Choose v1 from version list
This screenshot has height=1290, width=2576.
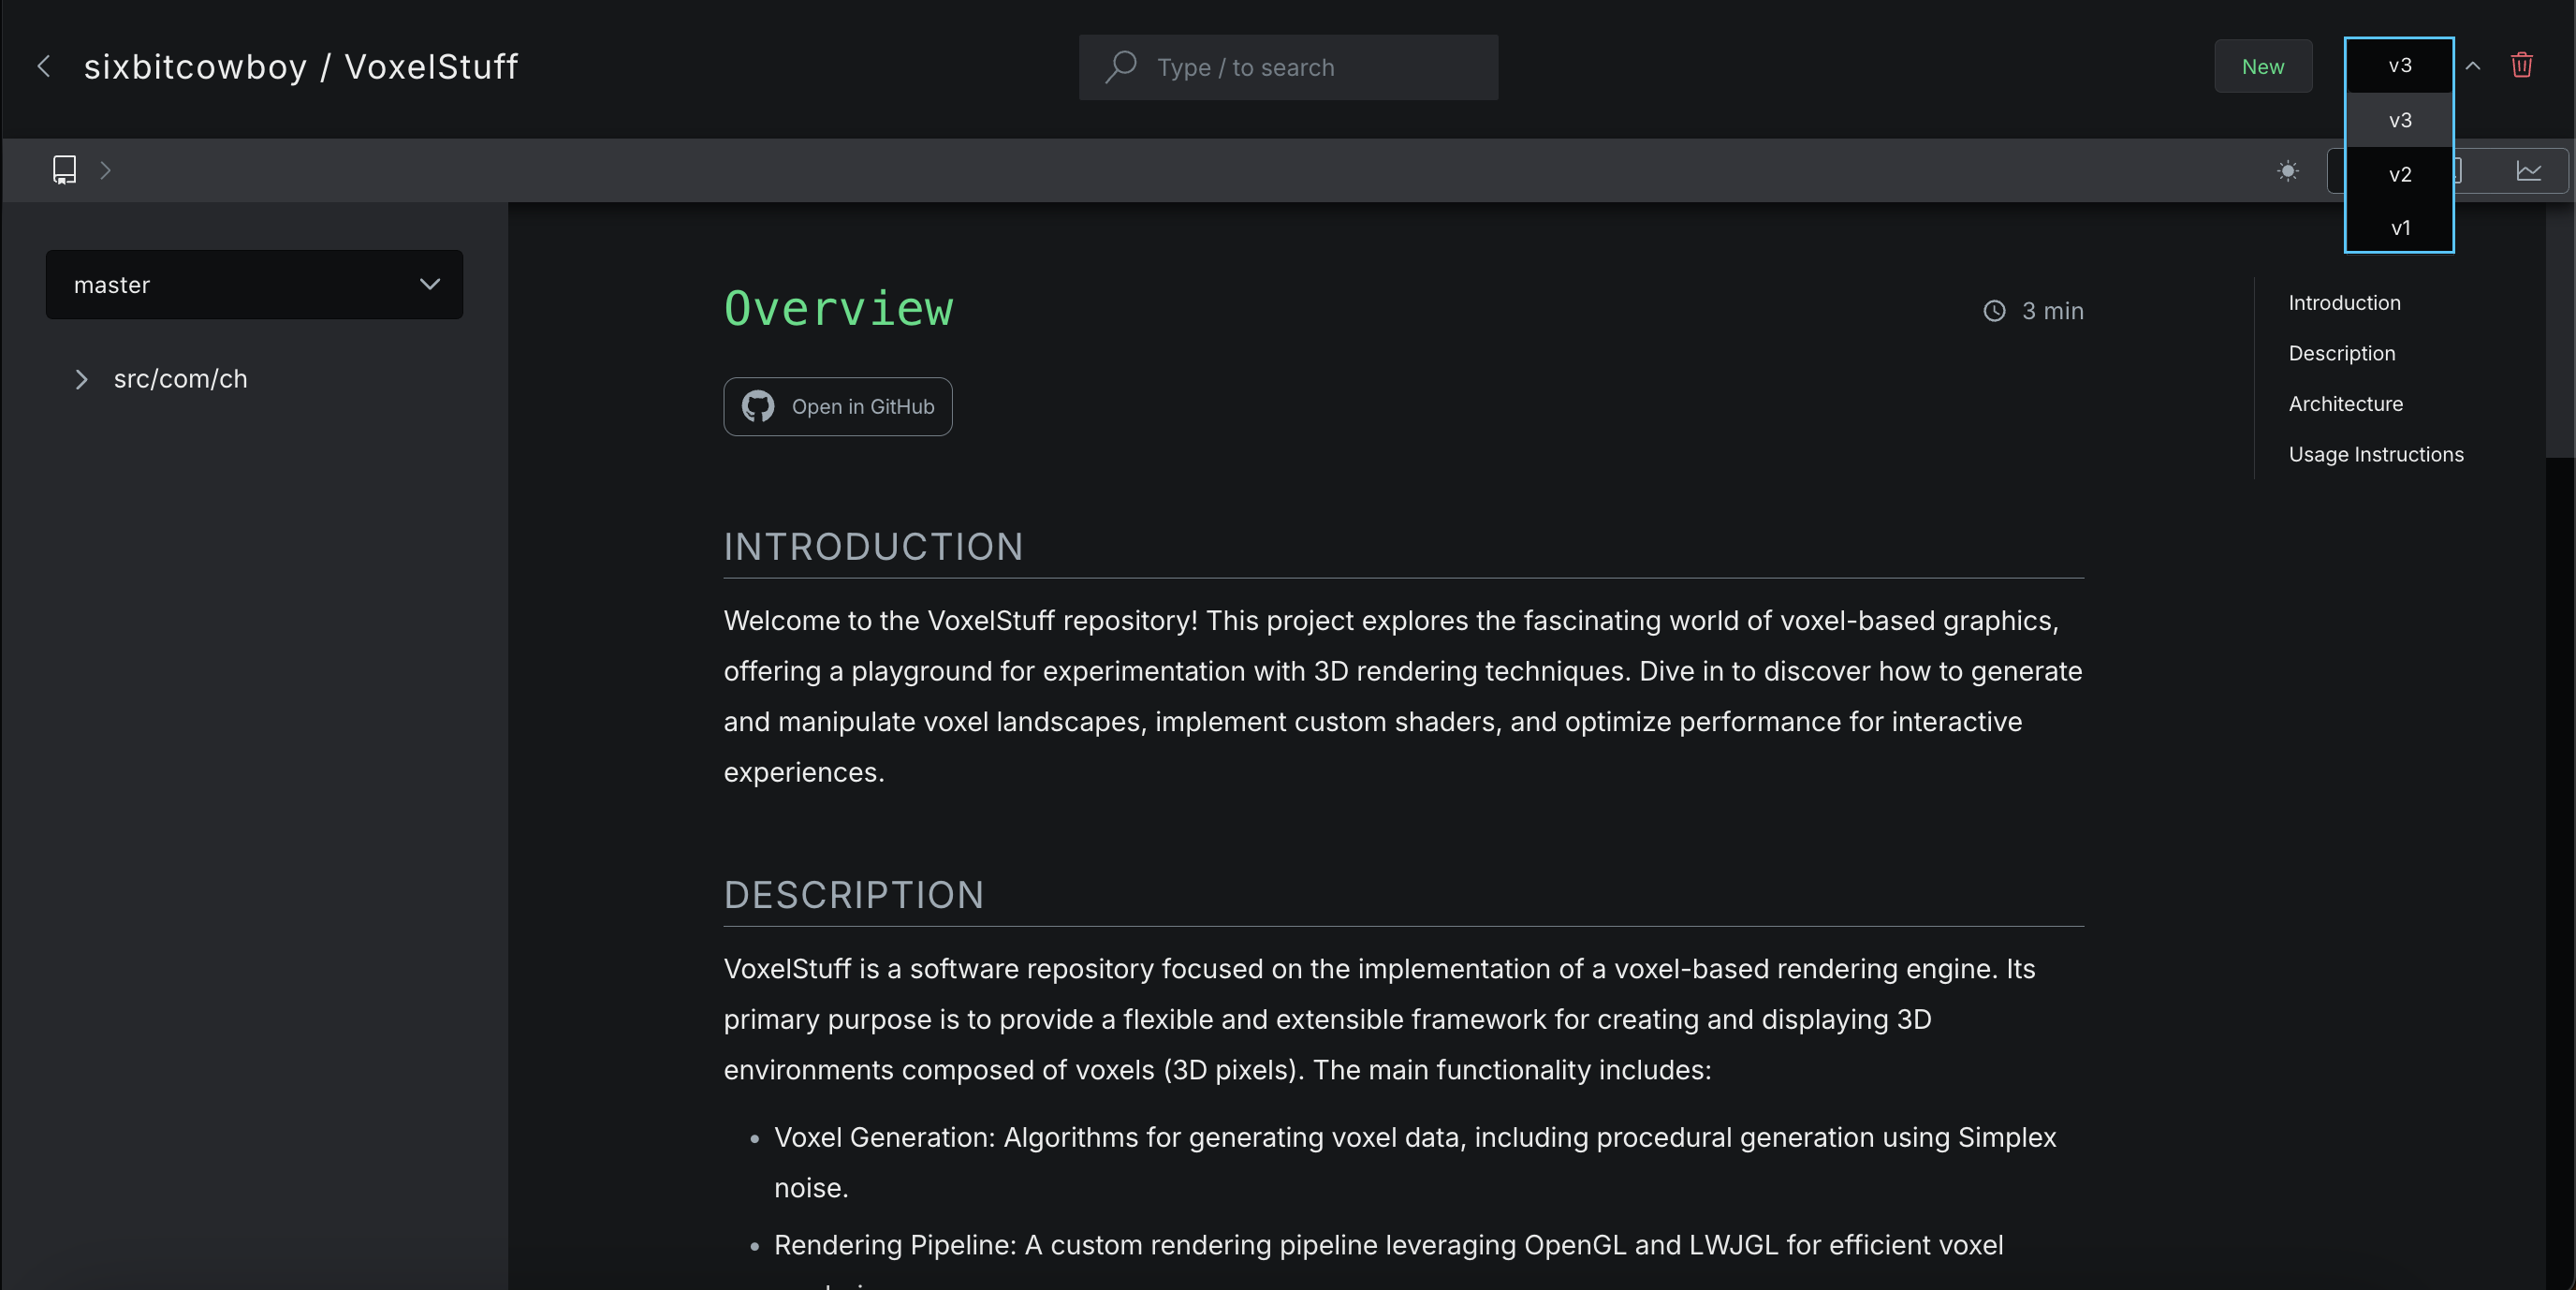[2399, 228]
